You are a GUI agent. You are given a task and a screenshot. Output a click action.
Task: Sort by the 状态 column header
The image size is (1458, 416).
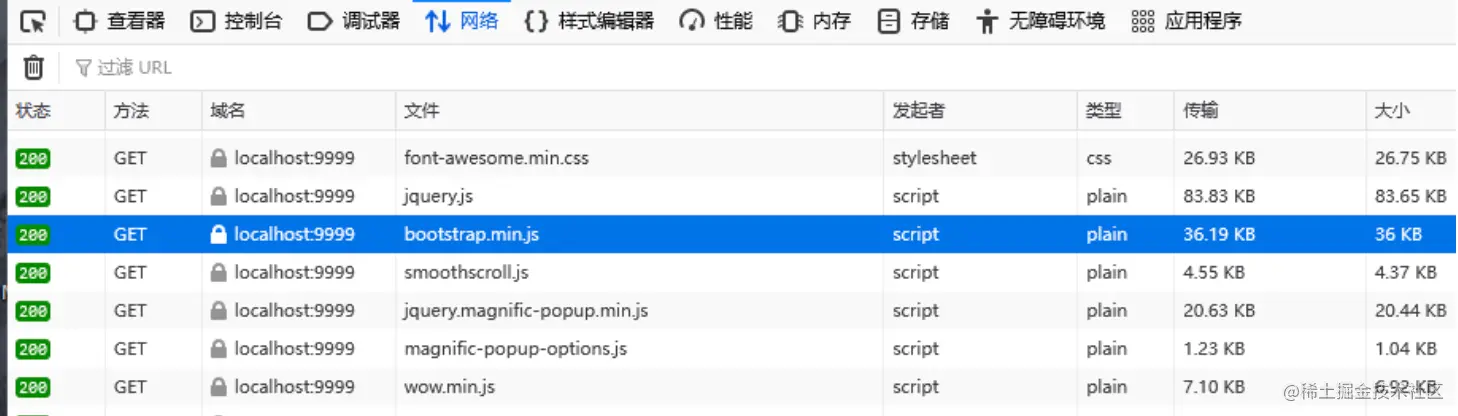(56, 111)
